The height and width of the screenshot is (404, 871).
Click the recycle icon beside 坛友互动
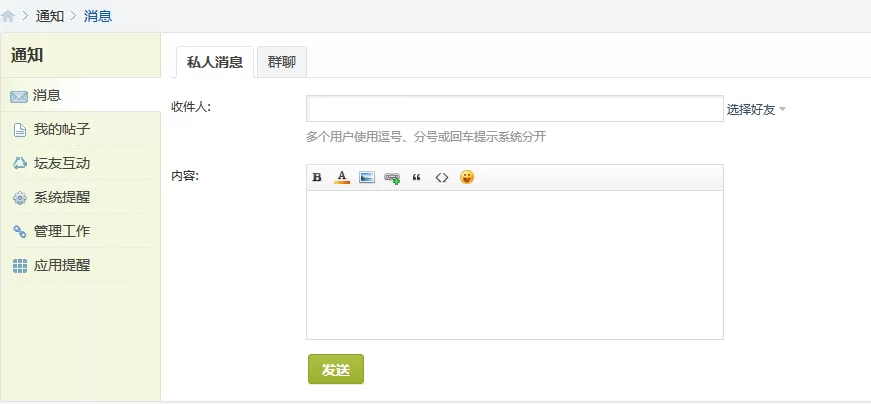(x=19, y=164)
